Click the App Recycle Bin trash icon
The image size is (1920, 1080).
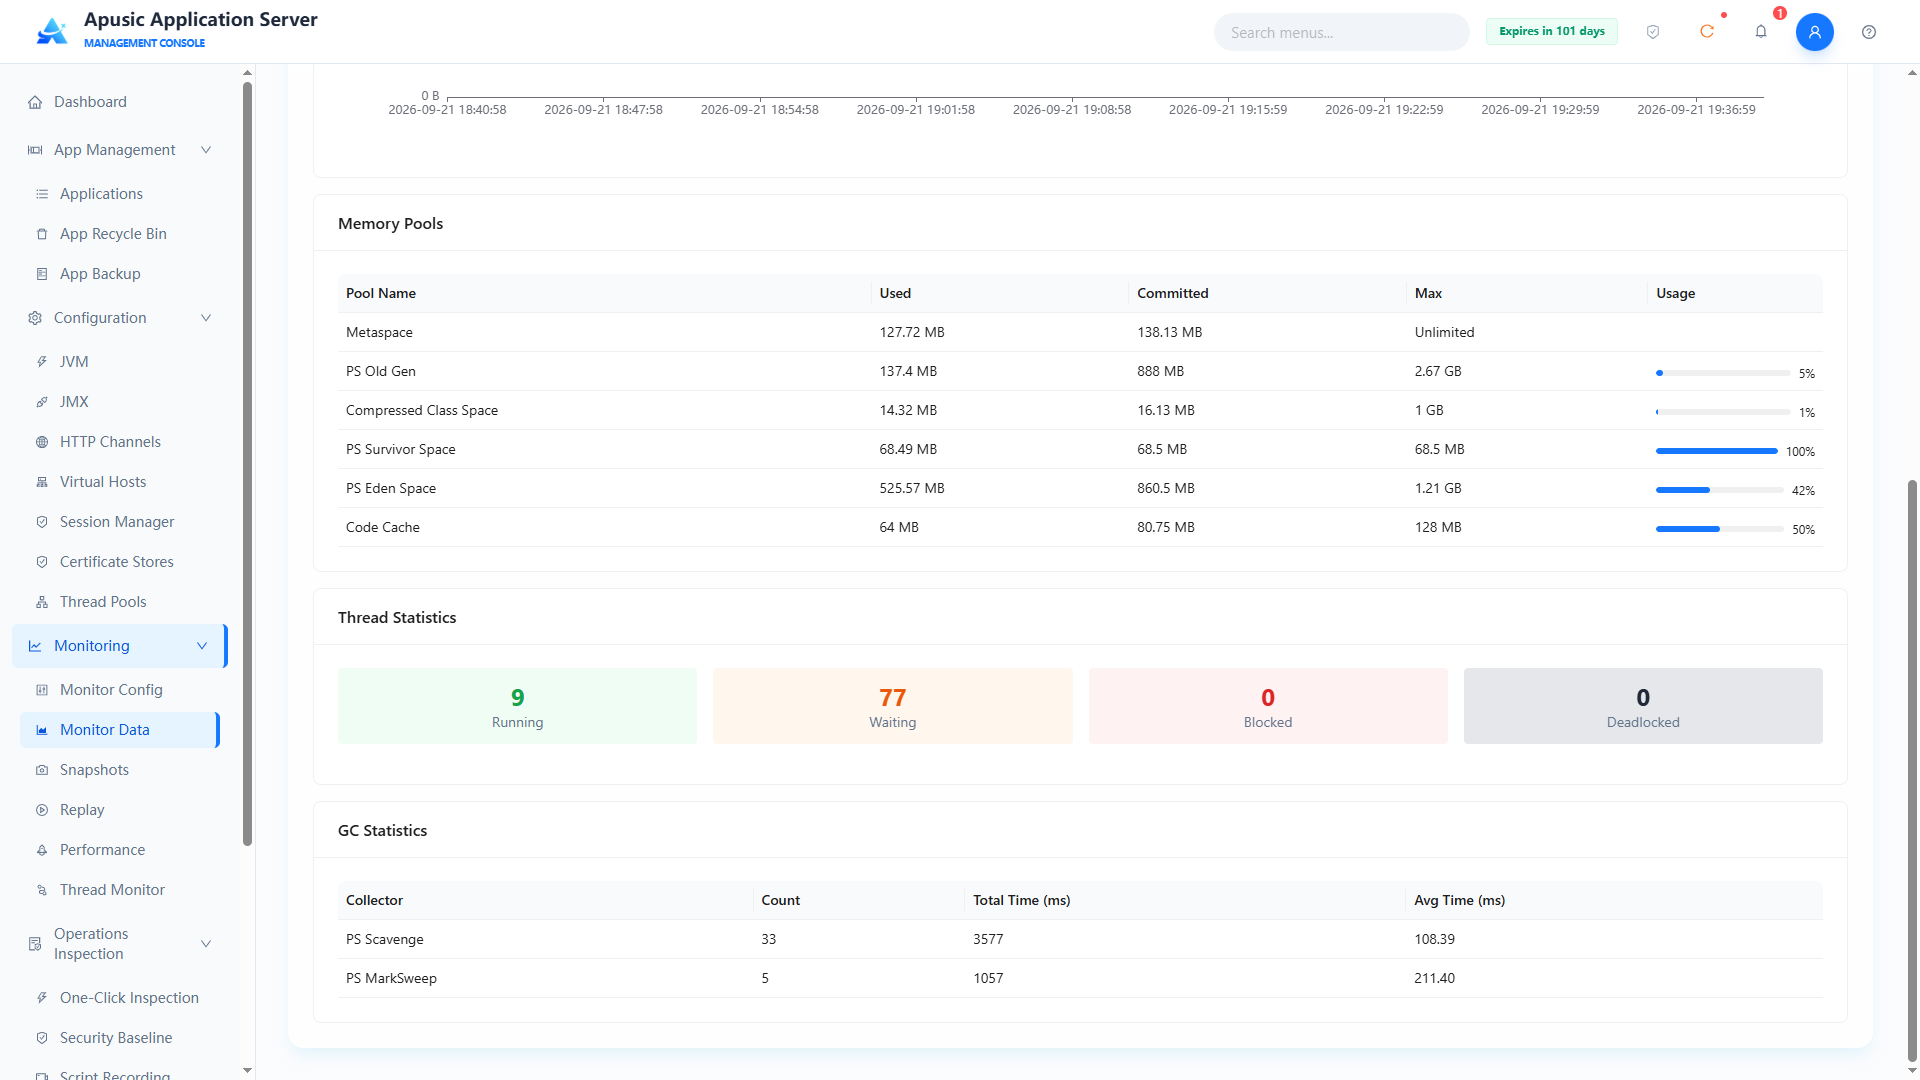(42, 234)
